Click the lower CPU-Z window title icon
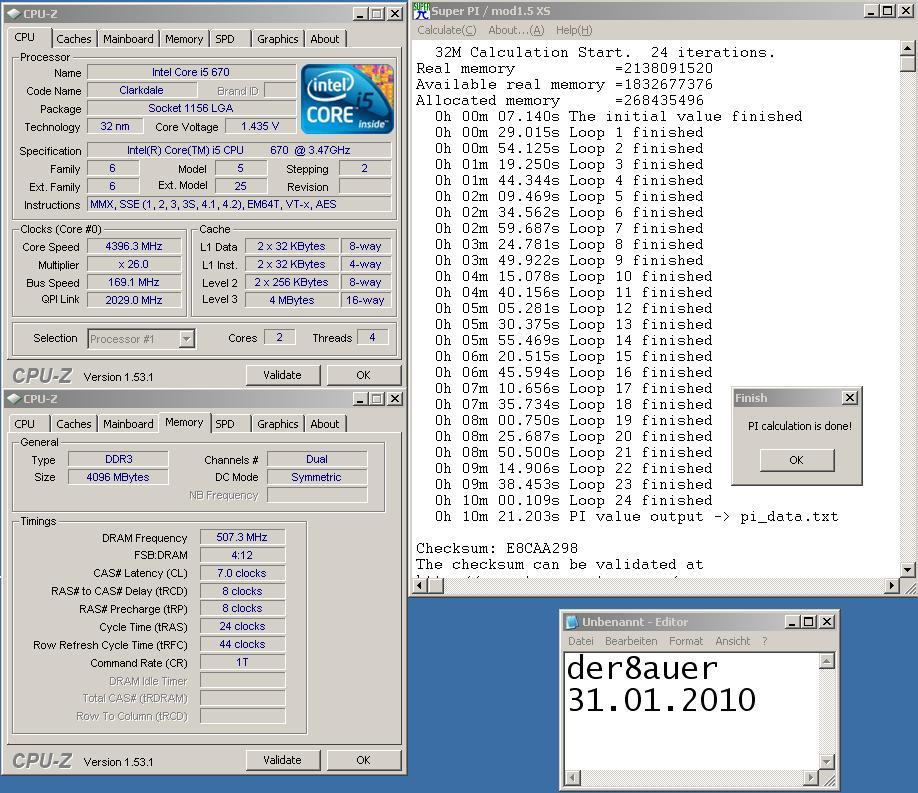 [13, 399]
